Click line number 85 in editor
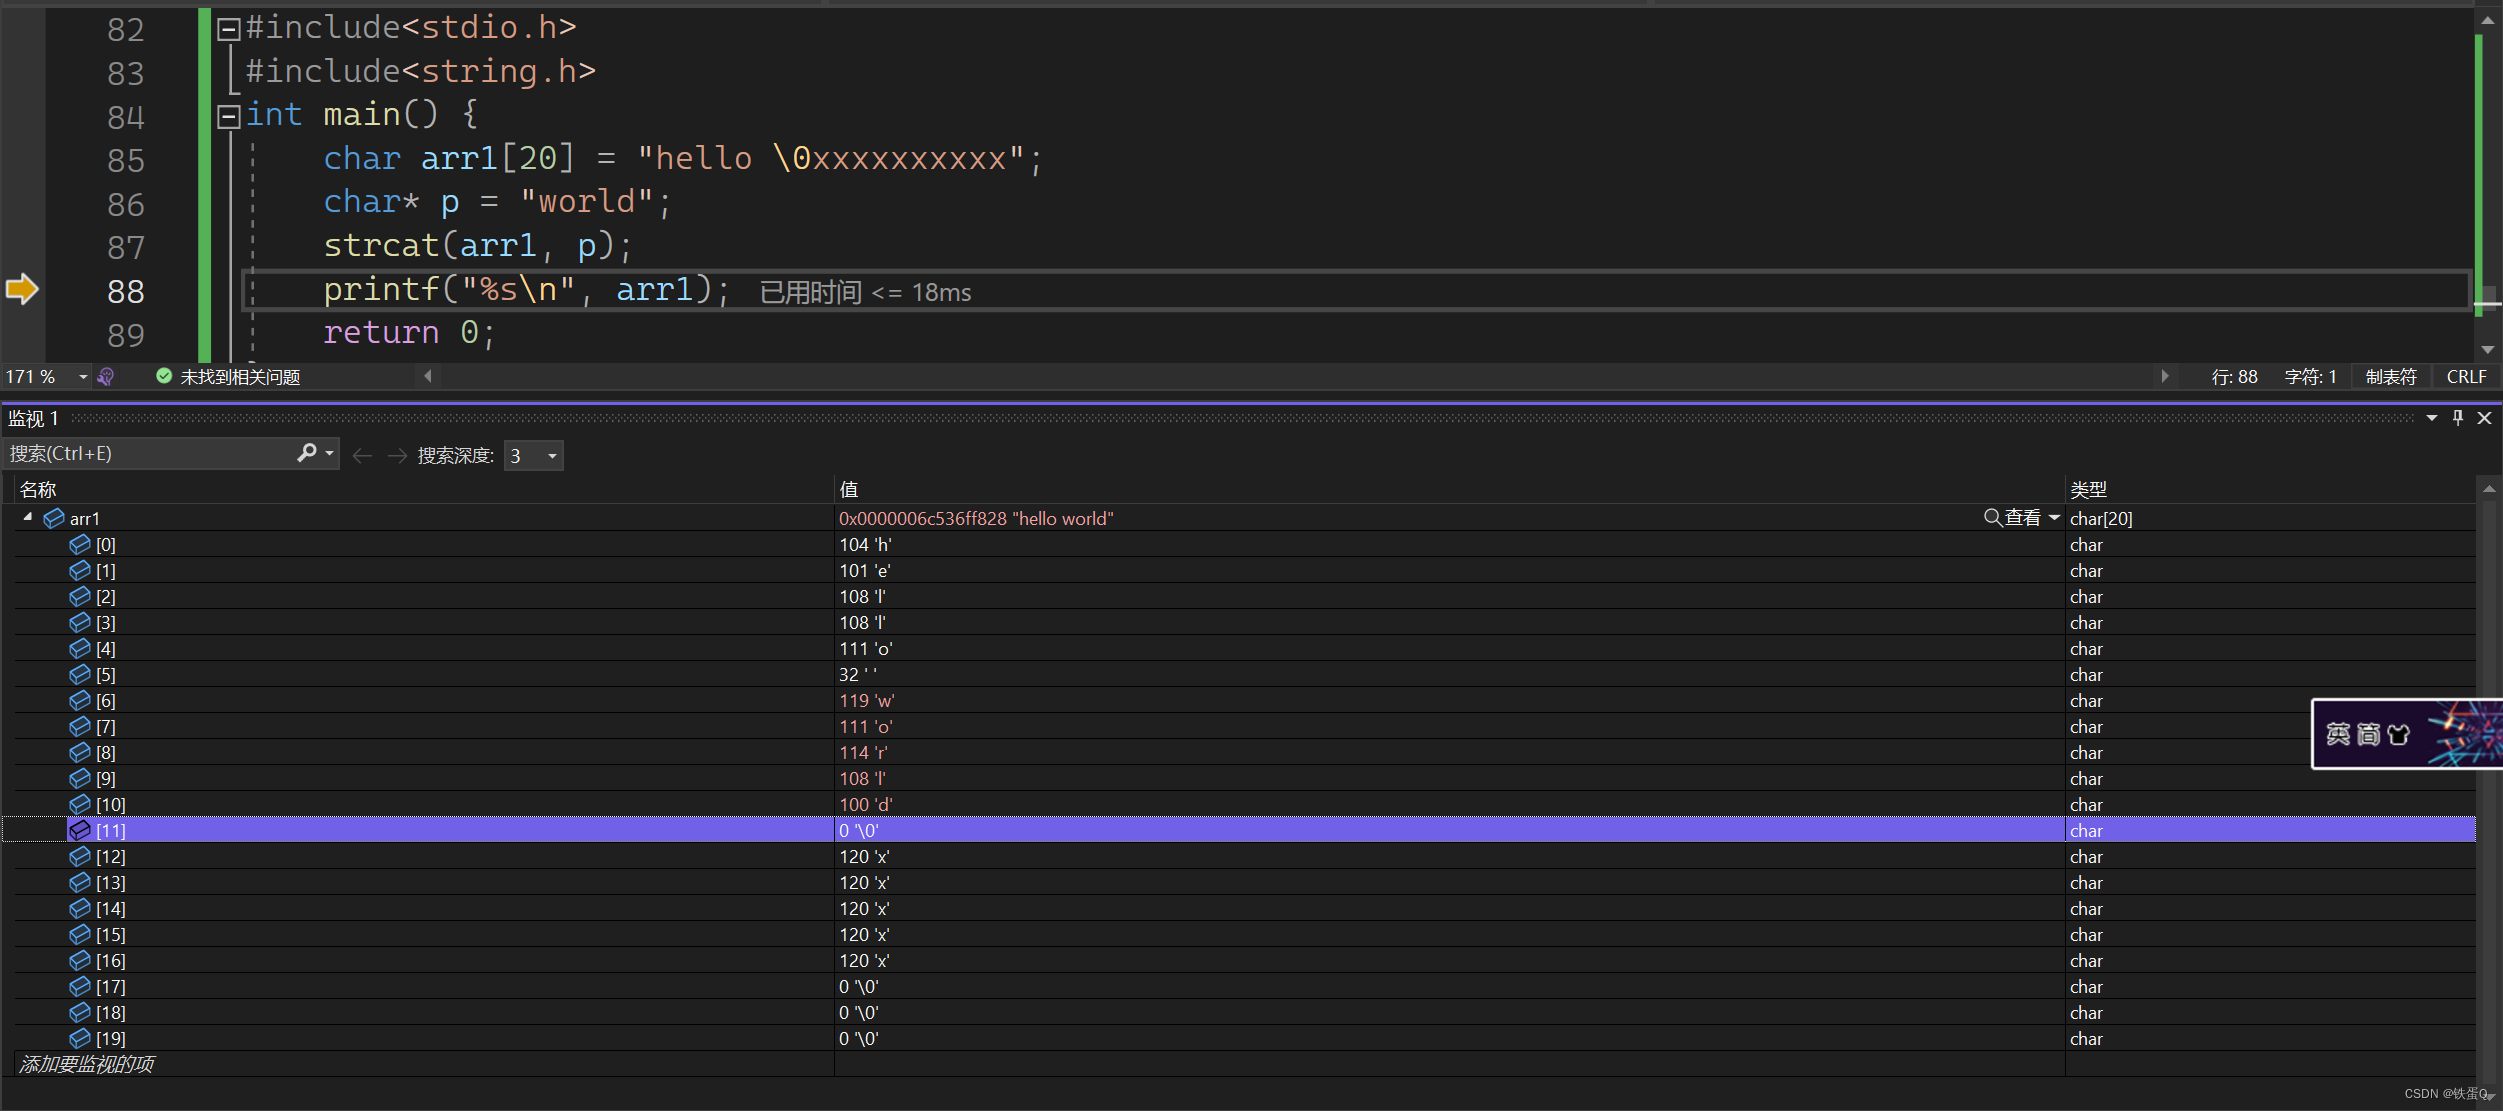Viewport: 2503px width, 1111px height. pos(126,160)
